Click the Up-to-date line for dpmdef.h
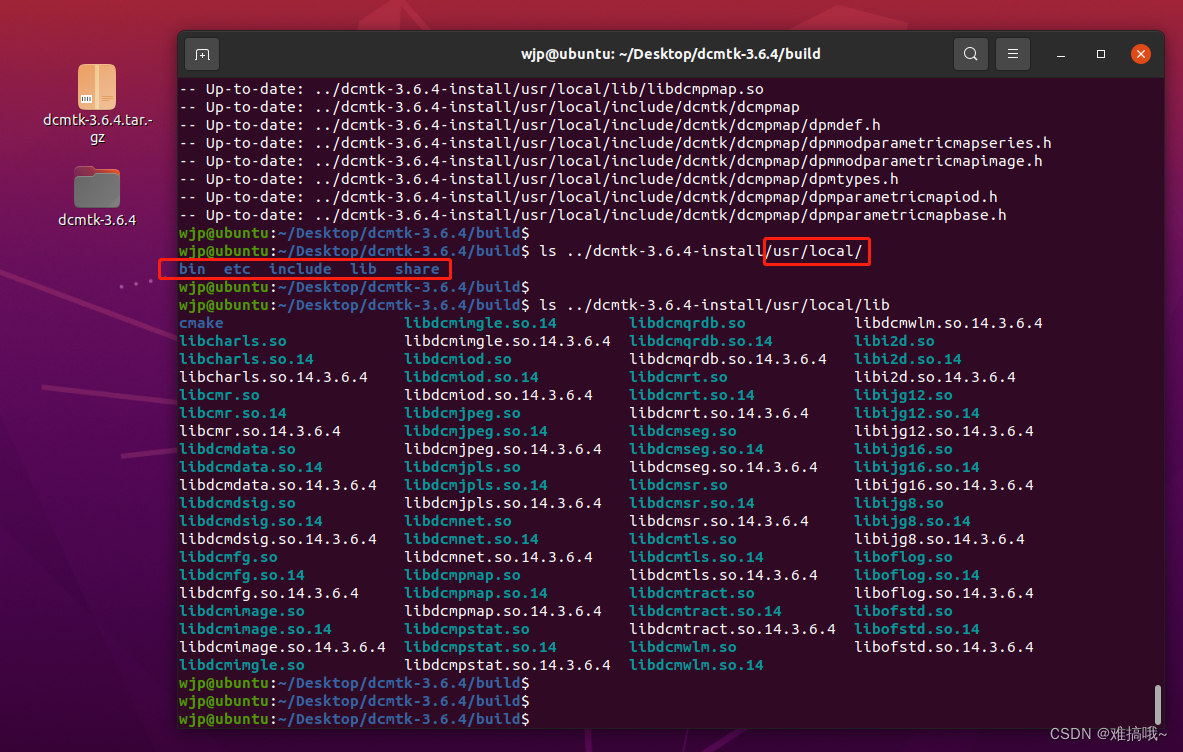 pyautogui.click(x=530, y=125)
